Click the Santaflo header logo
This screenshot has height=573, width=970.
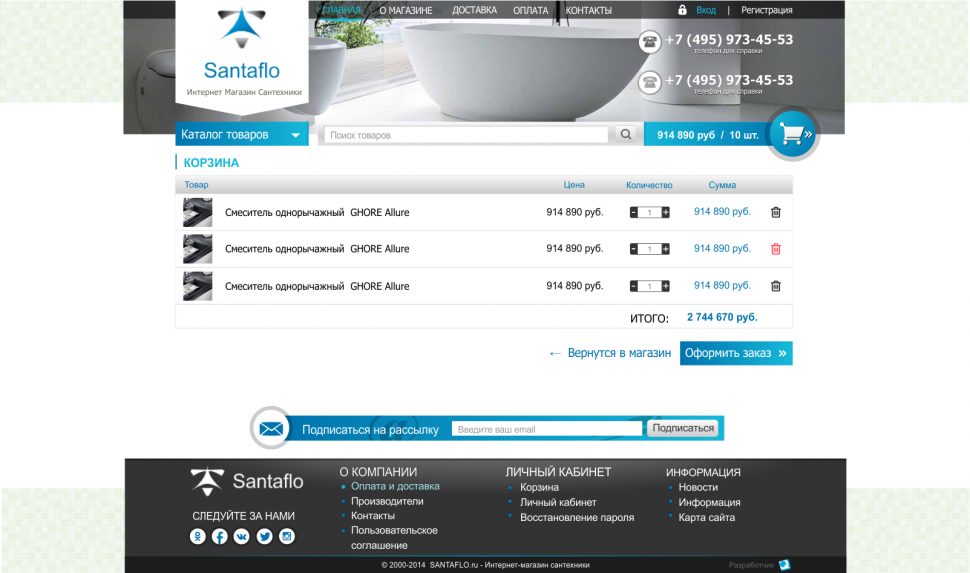pyautogui.click(x=242, y=53)
